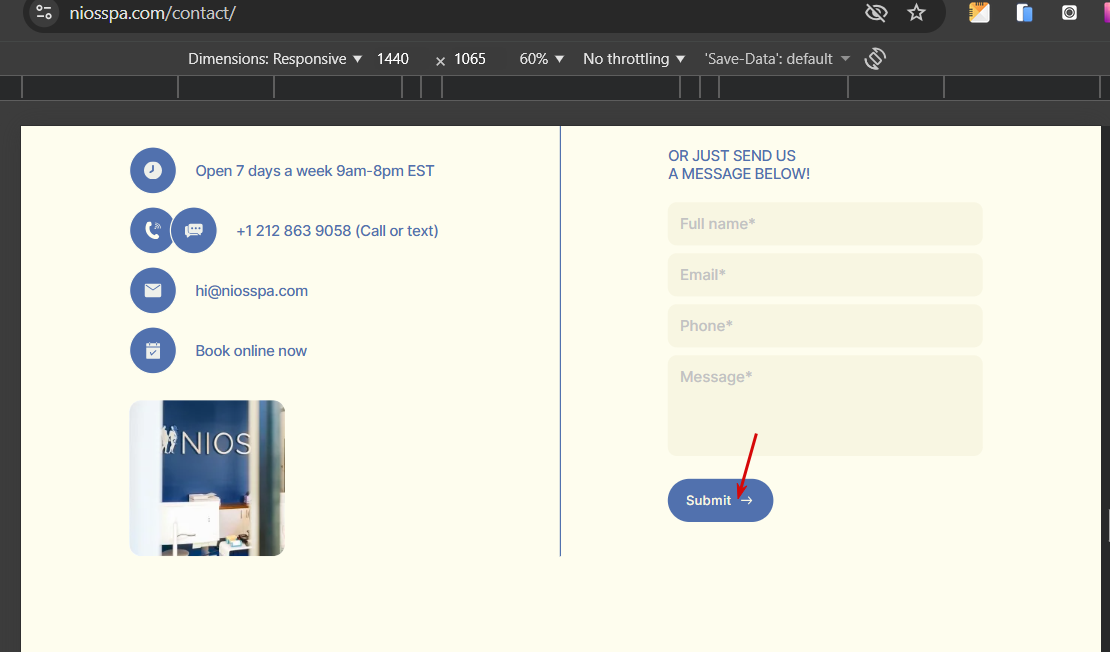Screen dimensions: 1110x652
Task: Click the rotate device orientation icon
Action: (x=875, y=58)
